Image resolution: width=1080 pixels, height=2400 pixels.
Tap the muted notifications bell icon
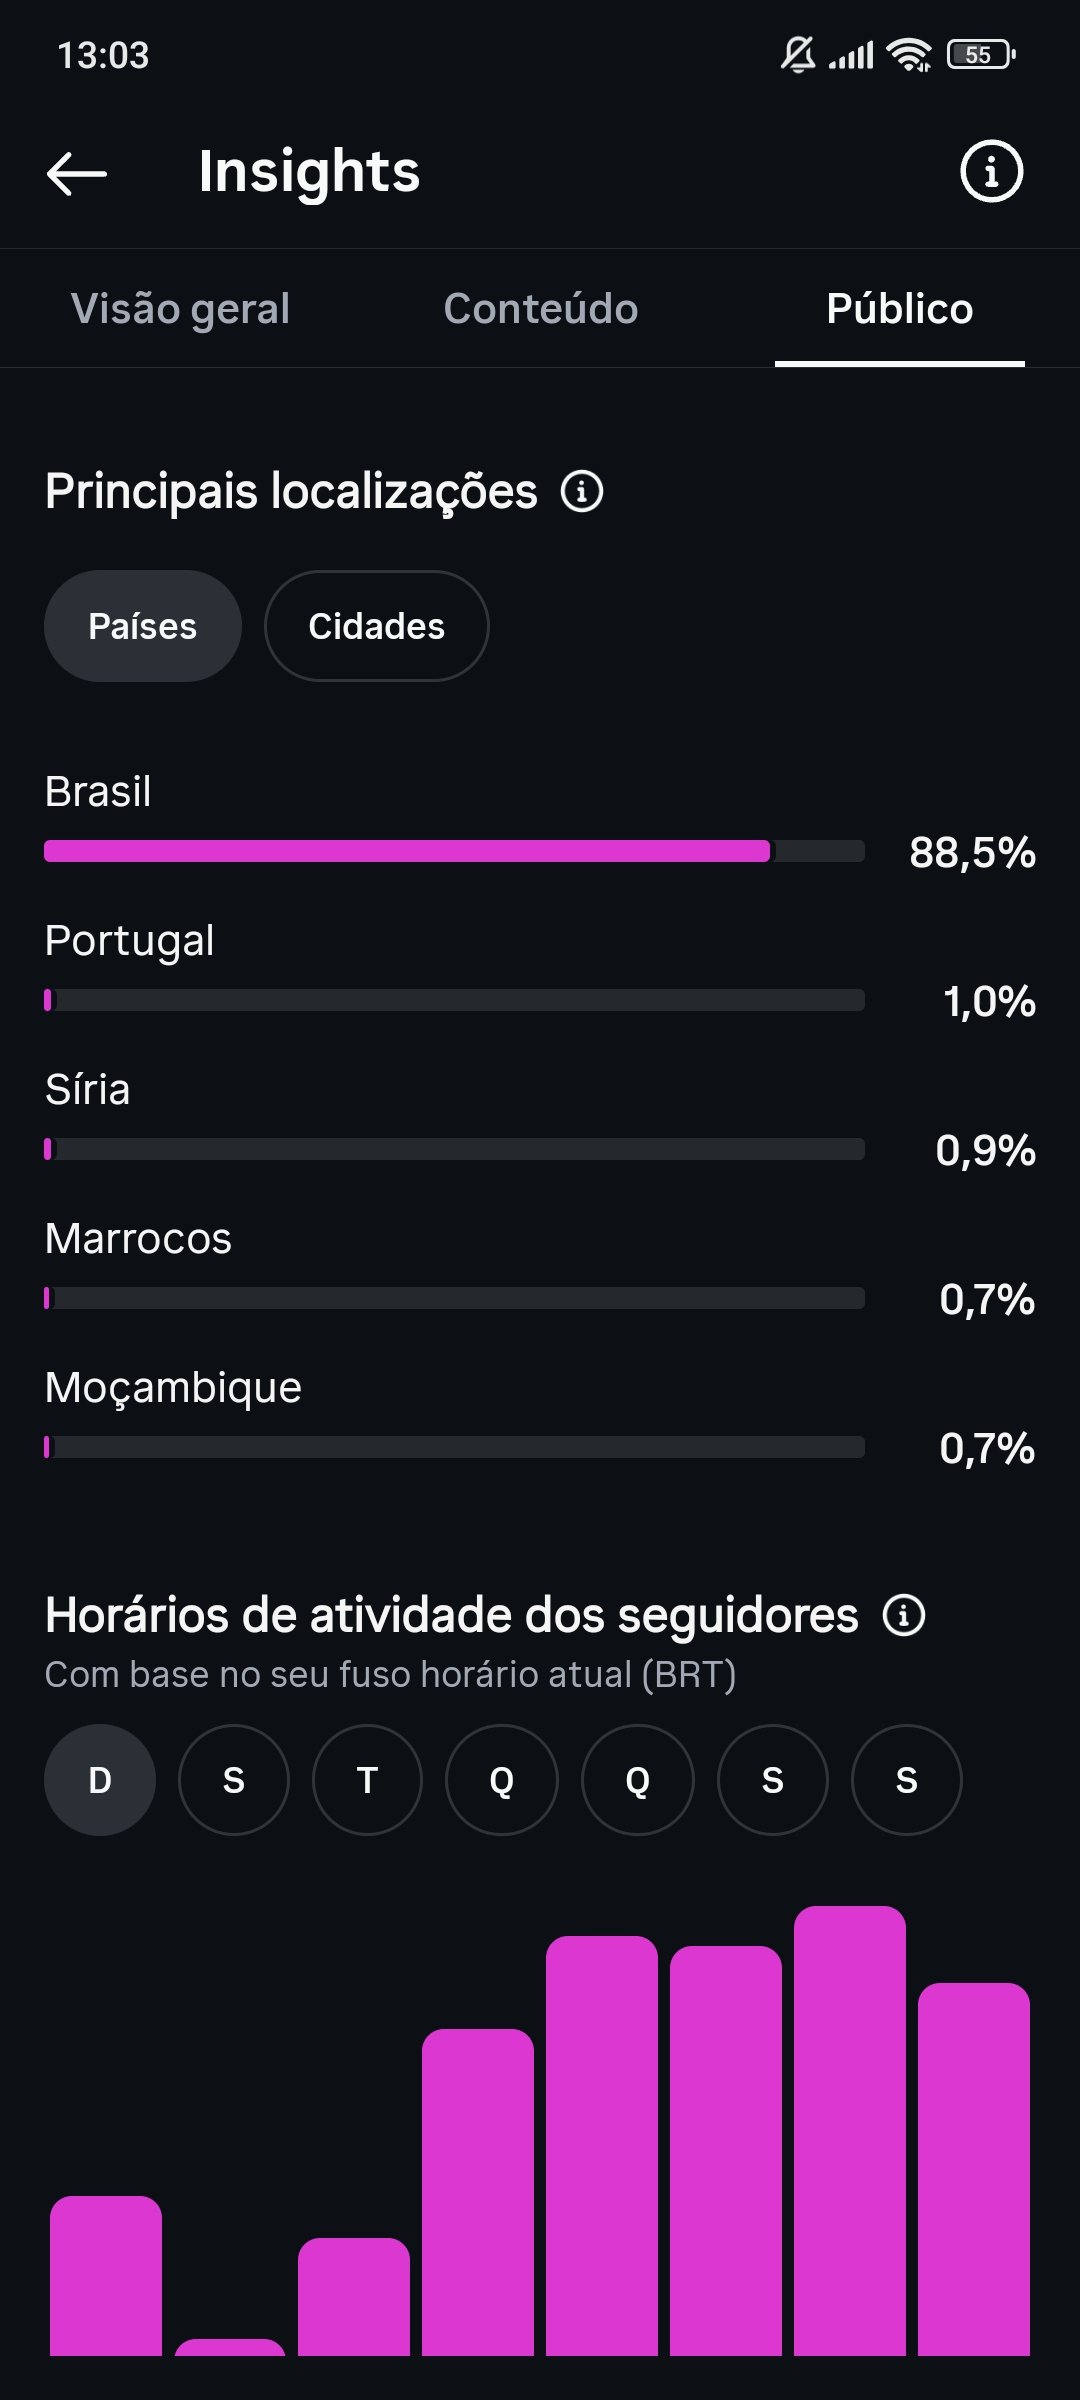[x=798, y=54]
